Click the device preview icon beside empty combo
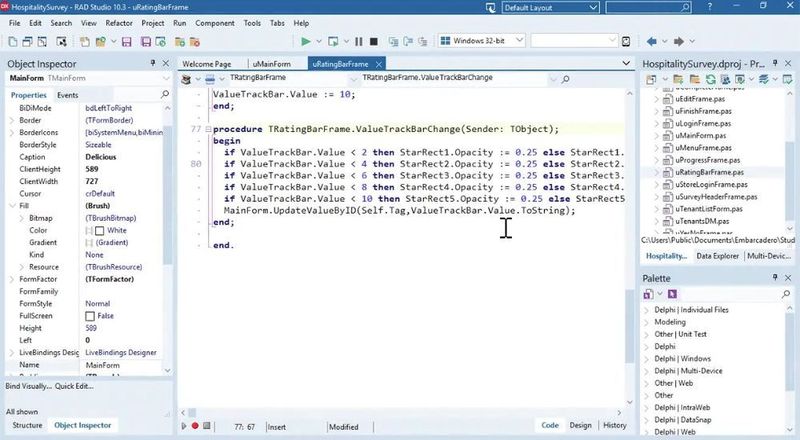The width and height of the screenshot is (800, 440). 626,41
